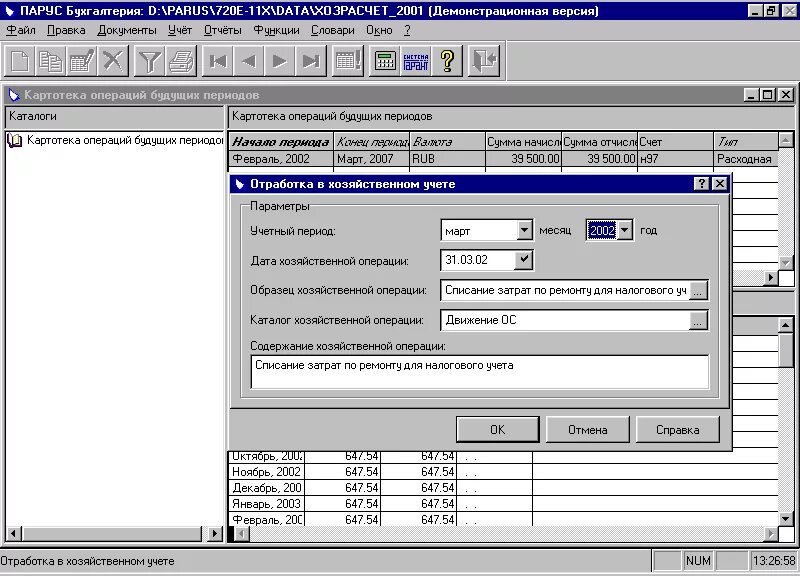Click the calendar with exclamation toolbar icon
This screenshot has height=576, width=800.
click(x=347, y=61)
